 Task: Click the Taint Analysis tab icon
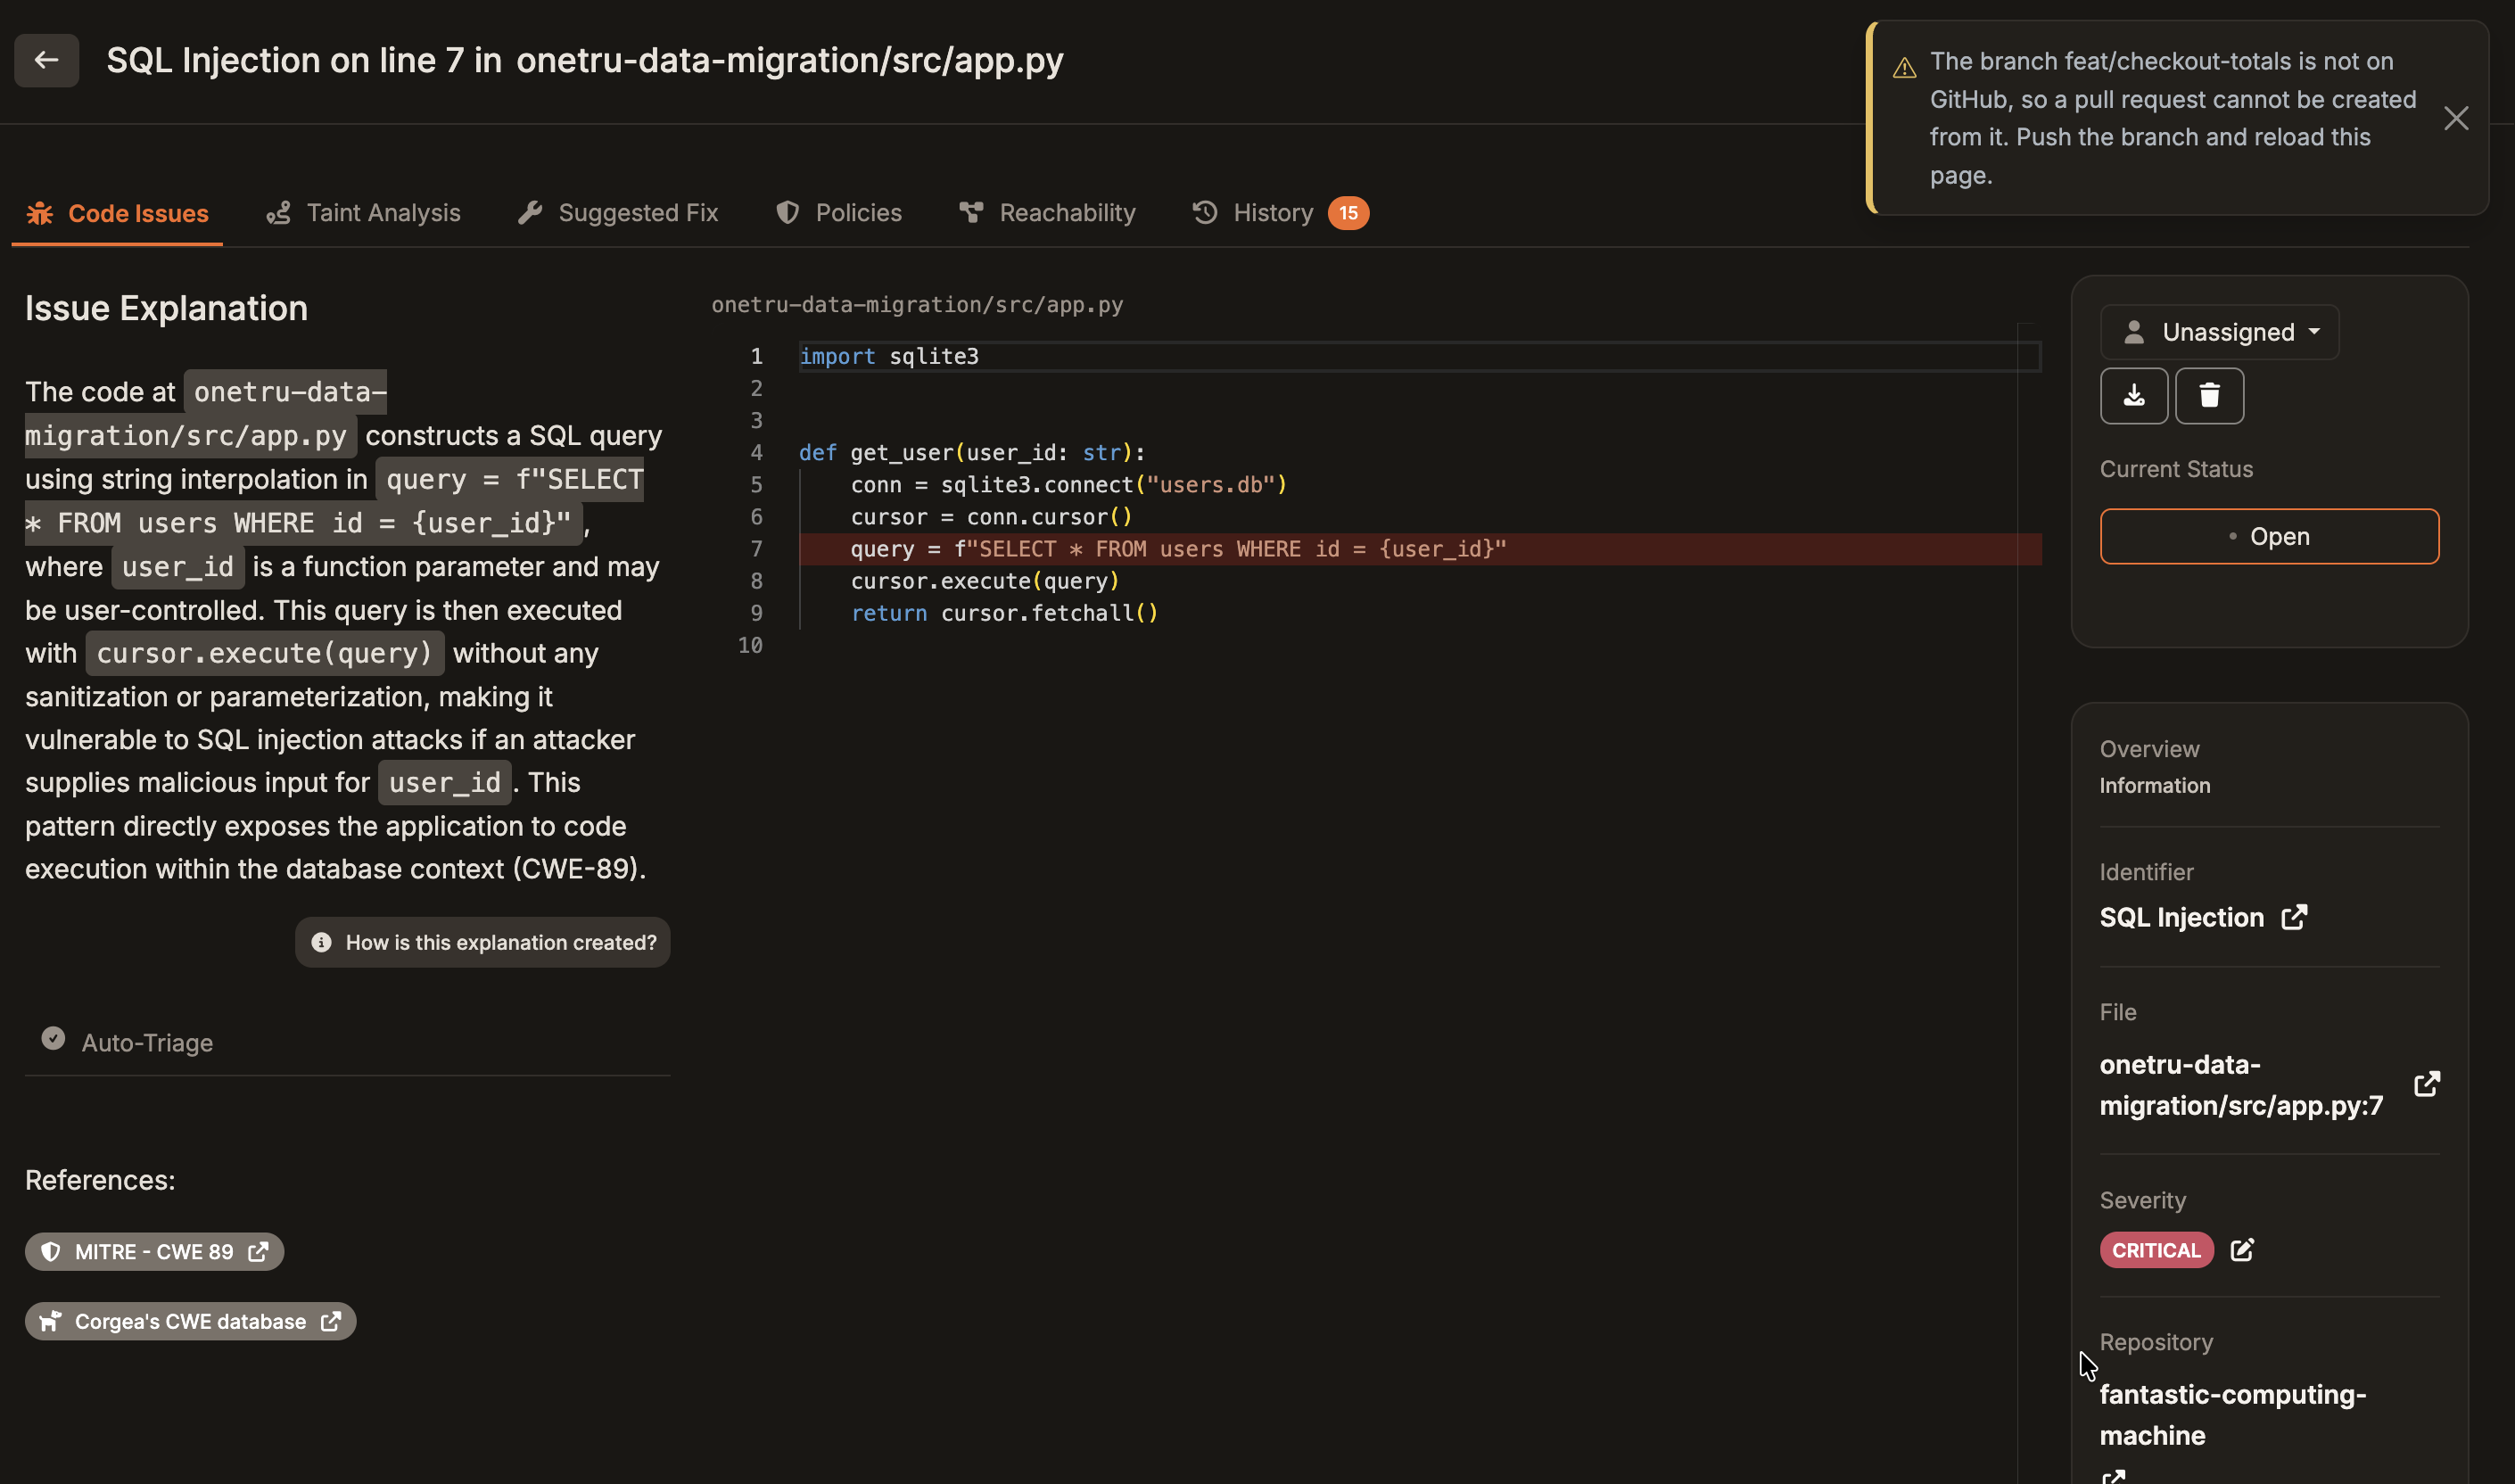pos(278,212)
